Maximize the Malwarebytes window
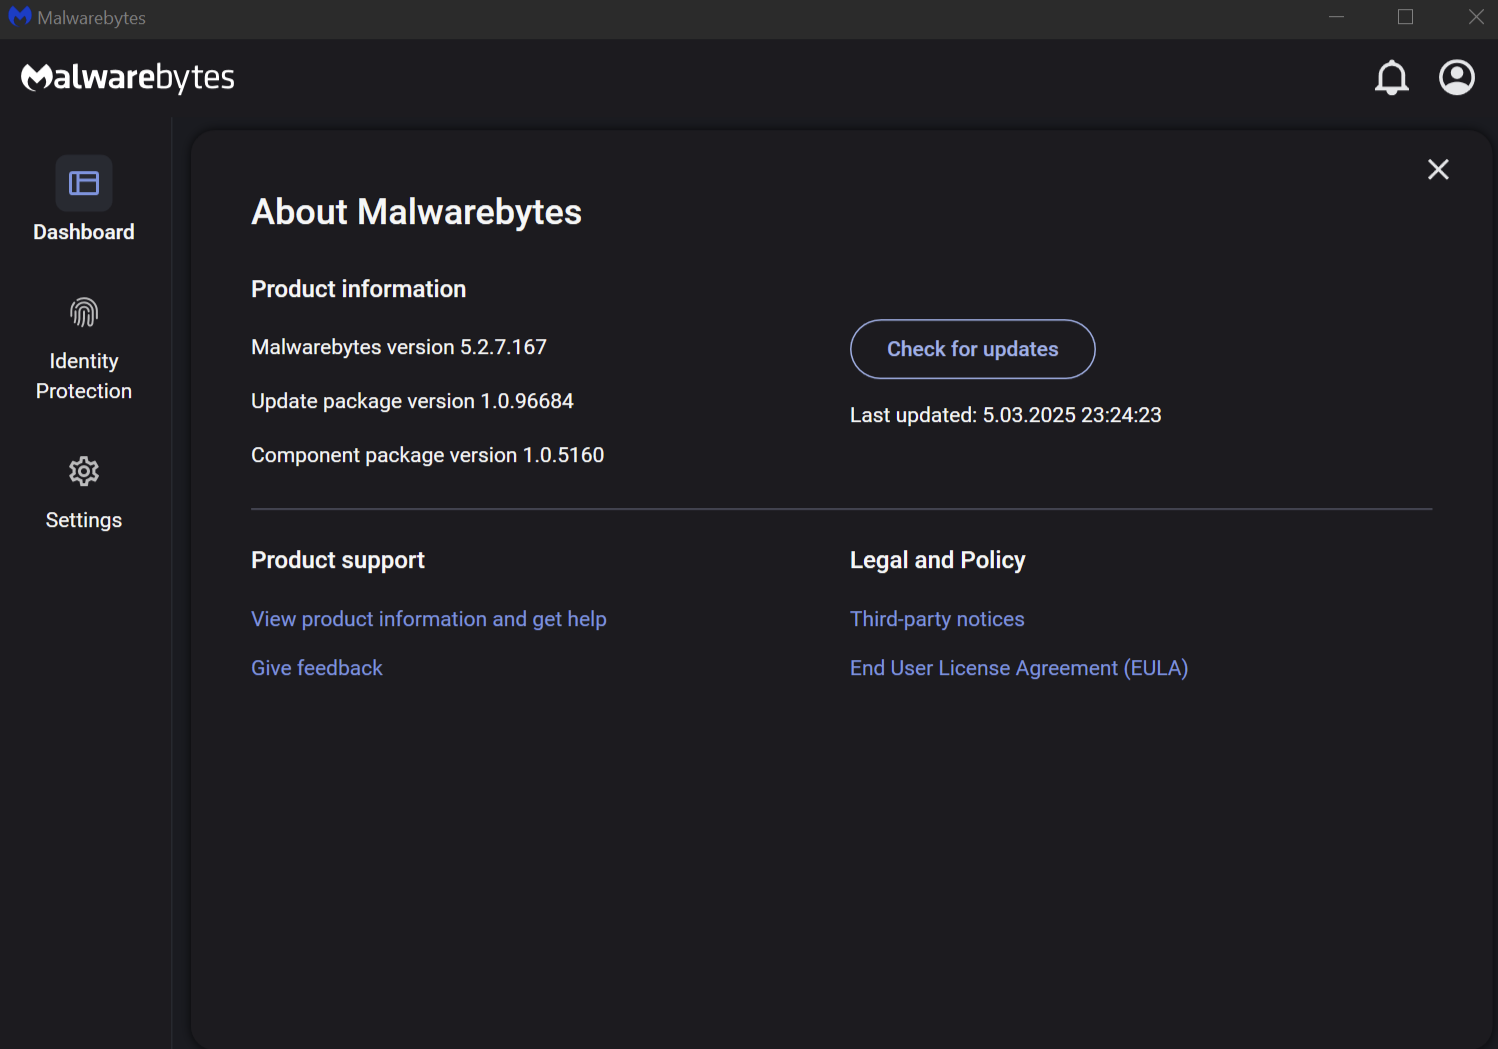Viewport: 1498px width, 1049px height. click(x=1405, y=17)
